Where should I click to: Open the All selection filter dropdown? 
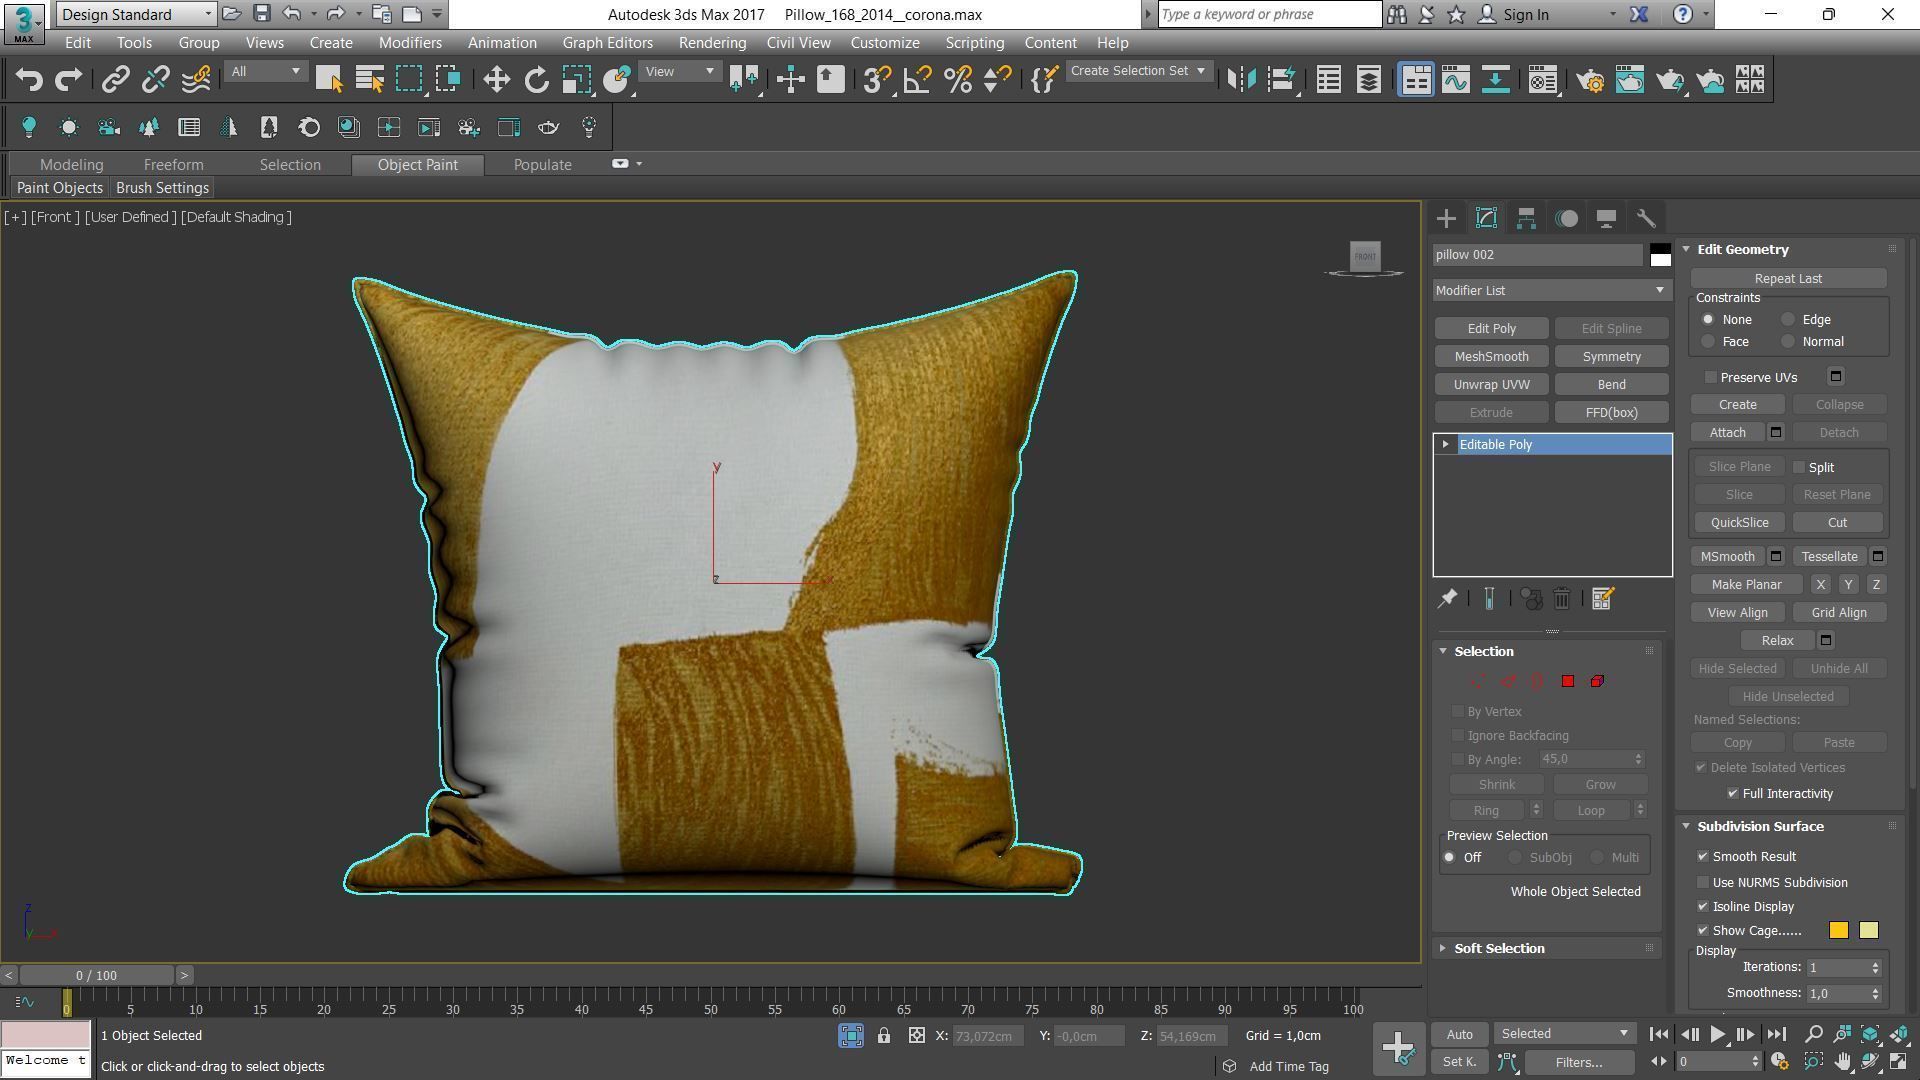pos(265,71)
